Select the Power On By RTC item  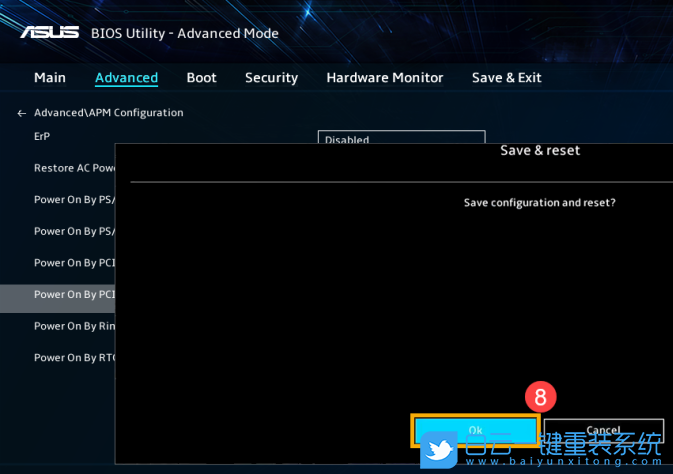pyautogui.click(x=74, y=358)
